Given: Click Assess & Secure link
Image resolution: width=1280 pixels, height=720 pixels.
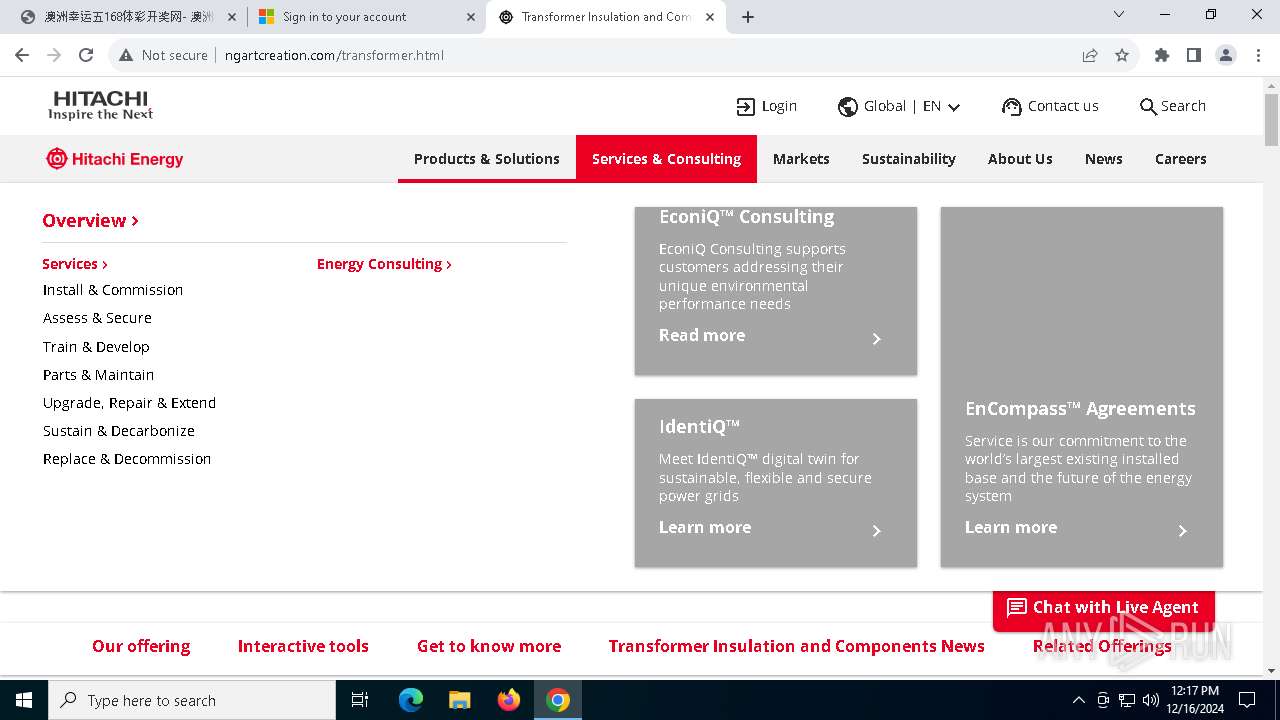Looking at the screenshot, I should (97, 318).
